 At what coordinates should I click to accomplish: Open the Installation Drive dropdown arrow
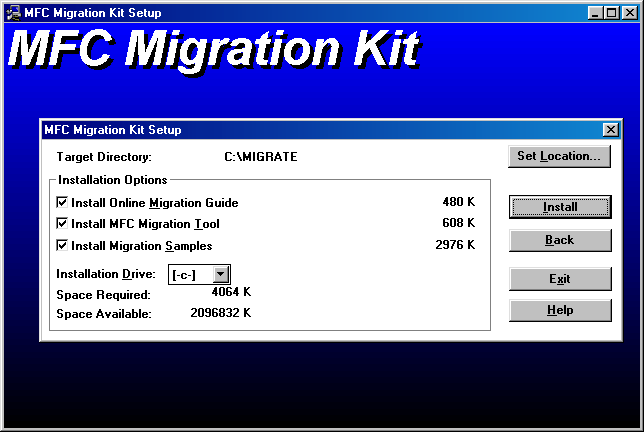(x=221, y=274)
